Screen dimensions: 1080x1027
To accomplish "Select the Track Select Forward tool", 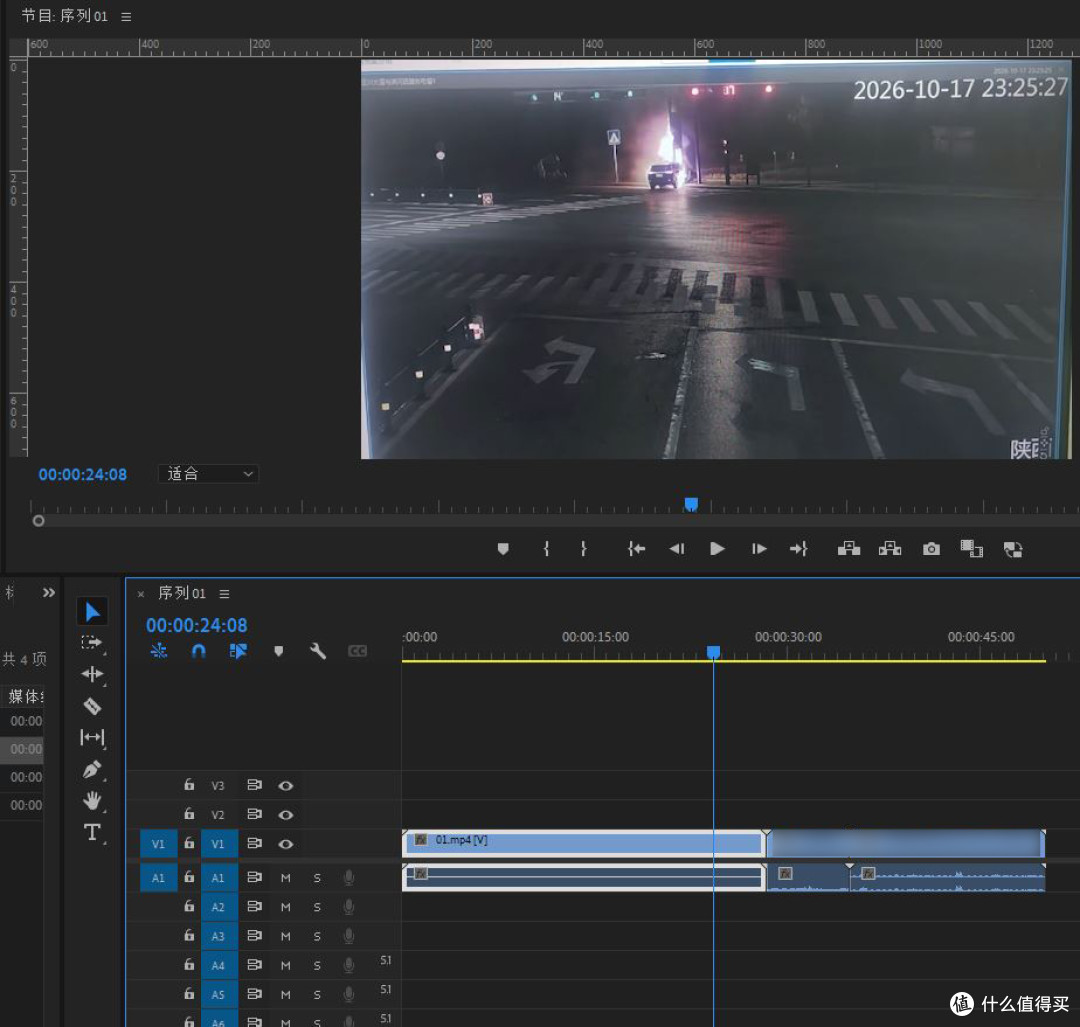I will point(91,643).
